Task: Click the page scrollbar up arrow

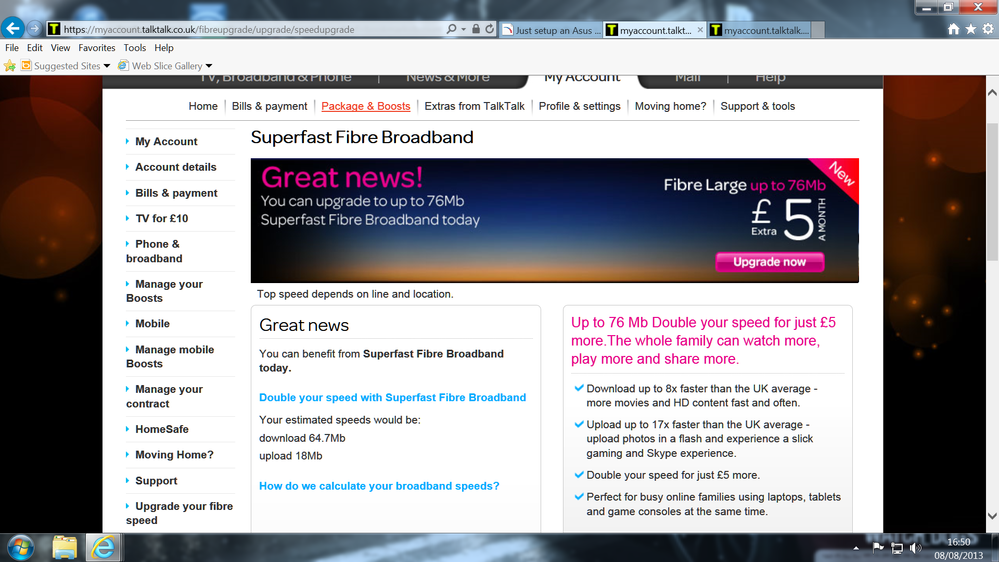Action: [993, 92]
